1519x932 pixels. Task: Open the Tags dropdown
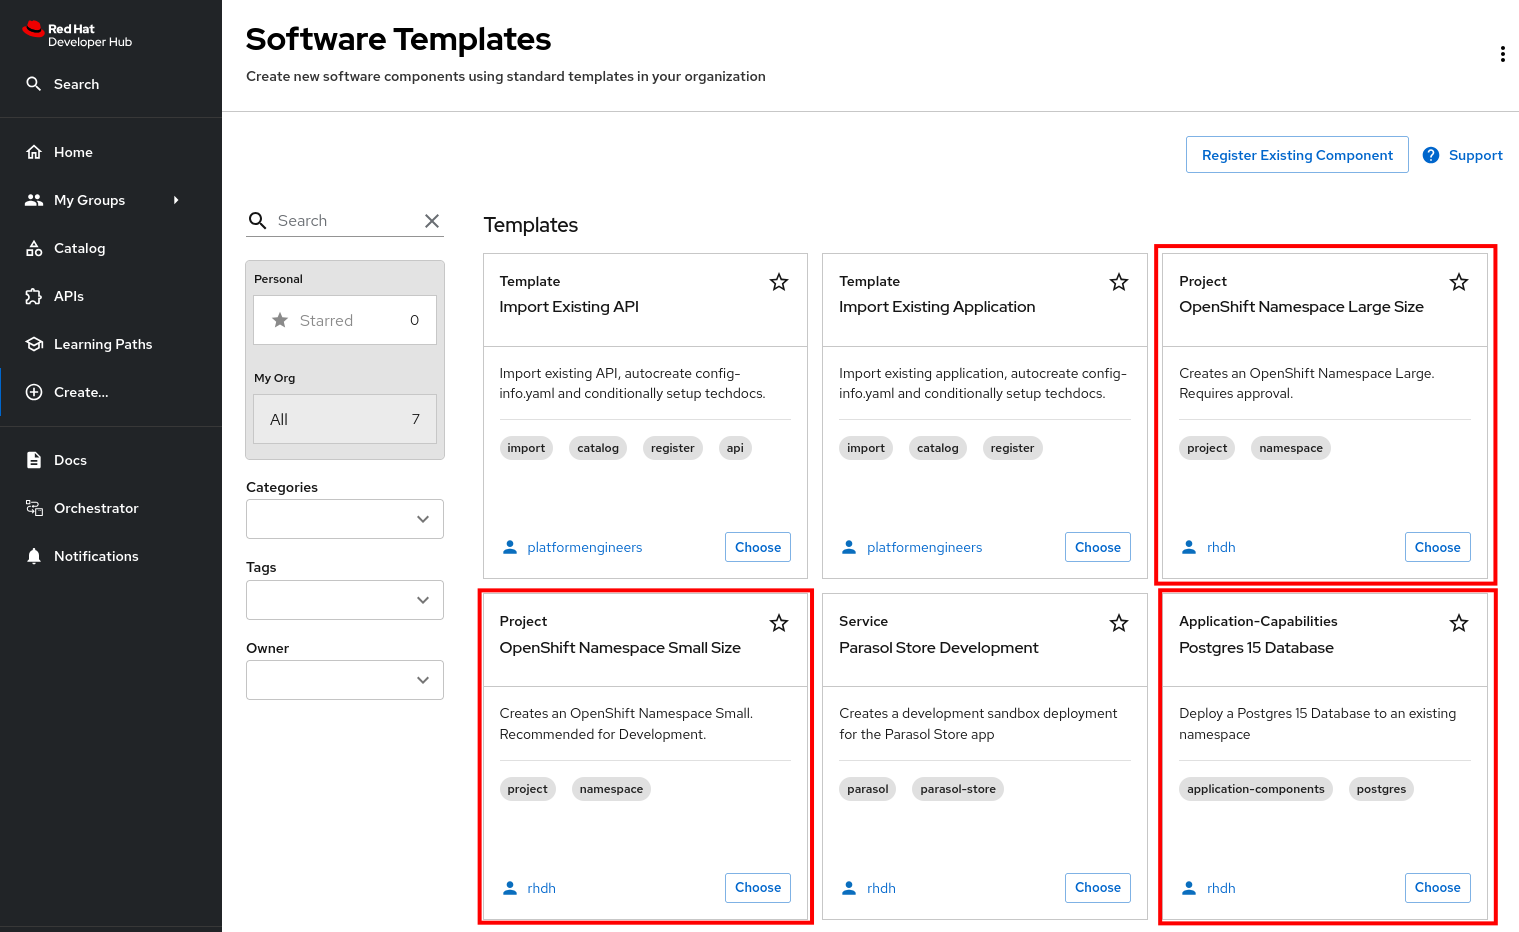[345, 600]
